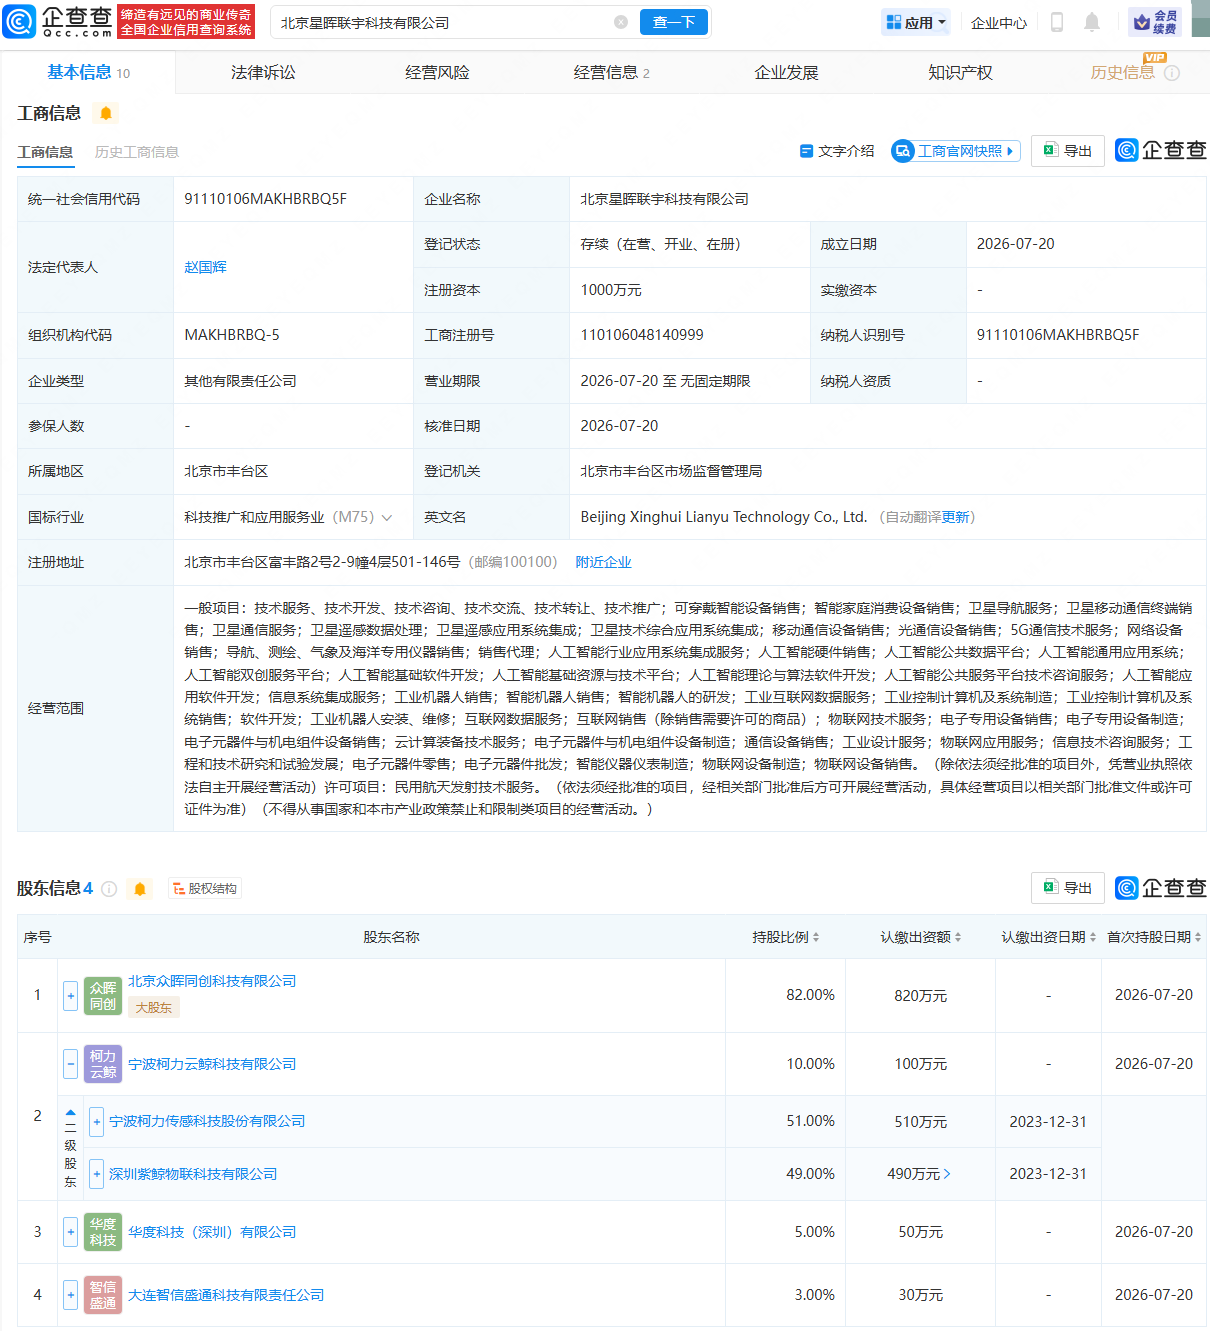Export 工商信息 with 导出 button
The height and width of the screenshot is (1331, 1210).
[x=1068, y=151]
